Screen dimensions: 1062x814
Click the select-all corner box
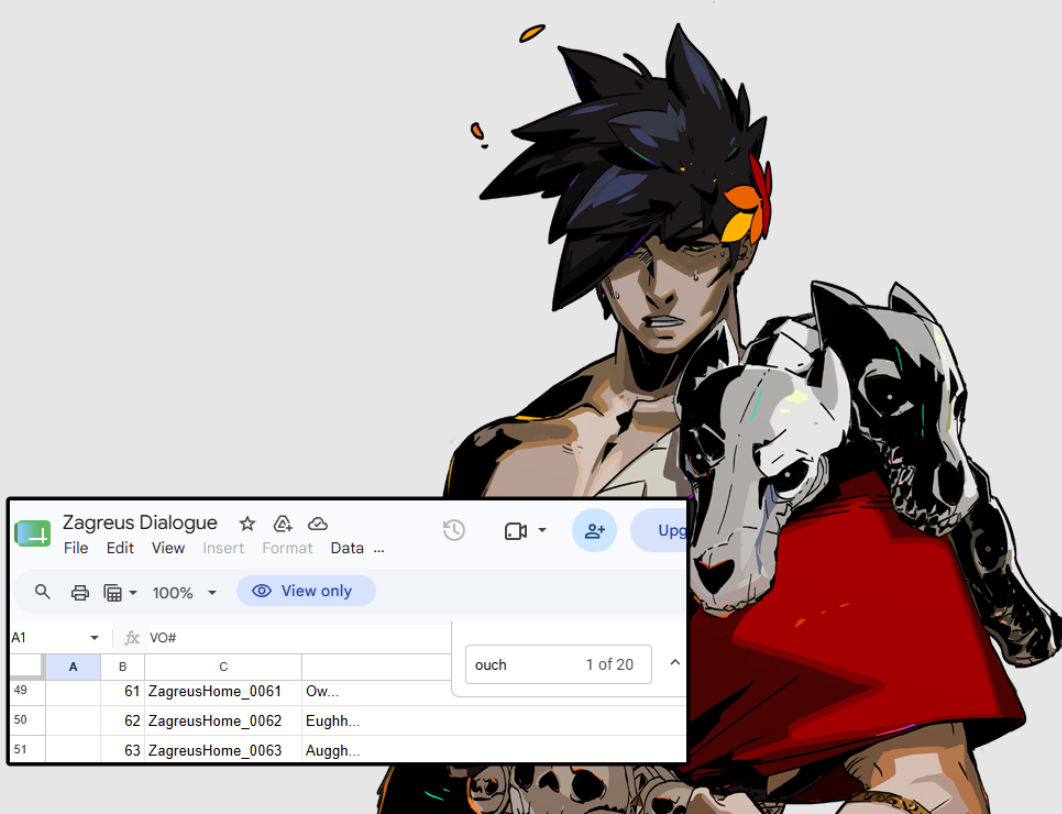pos(27,667)
